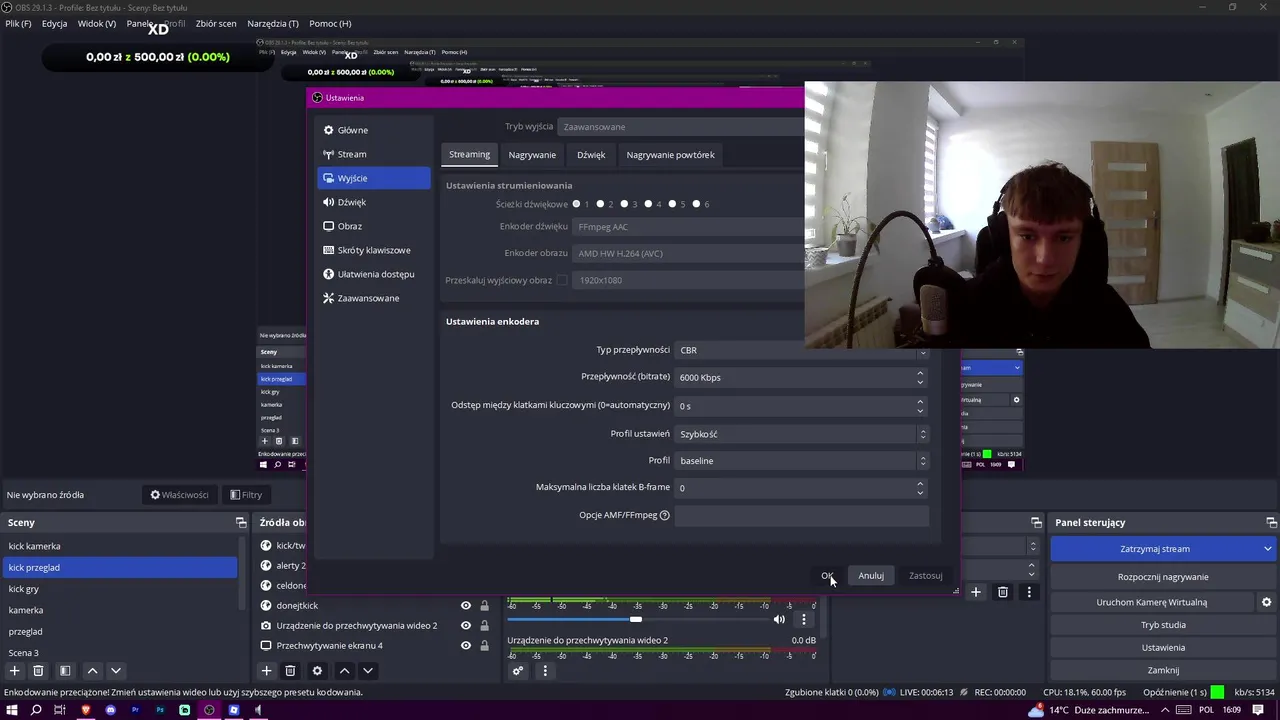Viewport: 1280px width, 720px height.
Task: Select audio track 2 radio button
Action: click(x=600, y=204)
